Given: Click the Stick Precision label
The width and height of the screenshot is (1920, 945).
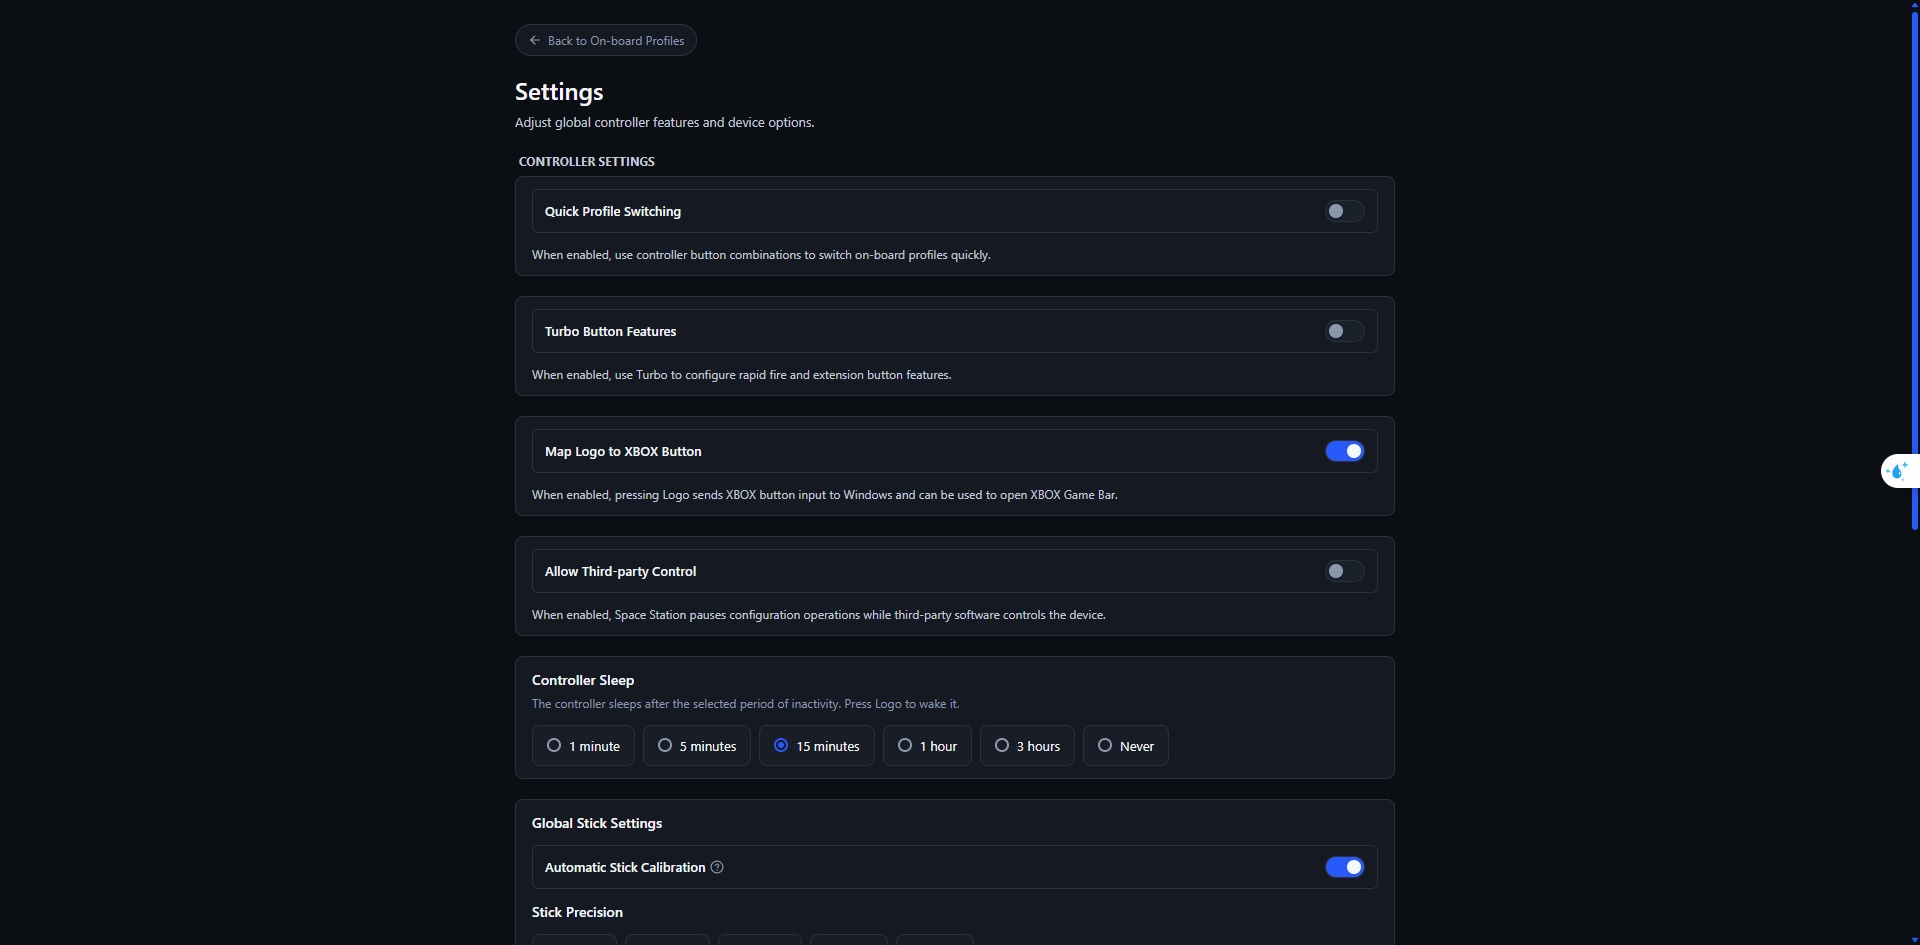Looking at the screenshot, I should coord(577,912).
